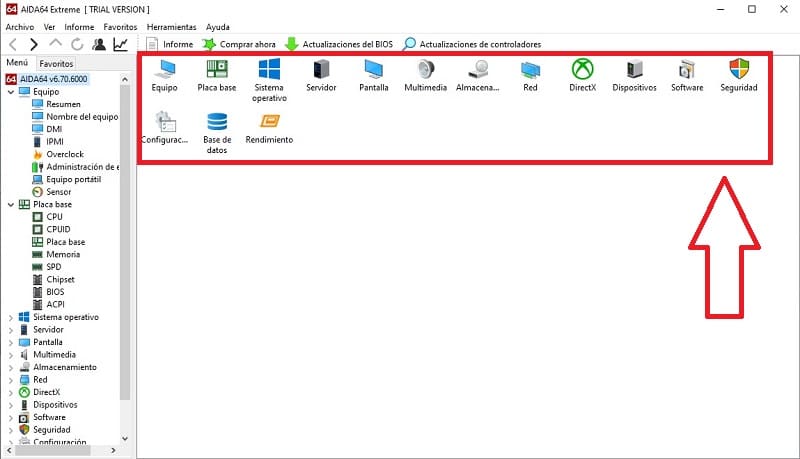The width and height of the screenshot is (800, 459).
Task: Click Actualizaciones de controladores
Action: (x=472, y=44)
